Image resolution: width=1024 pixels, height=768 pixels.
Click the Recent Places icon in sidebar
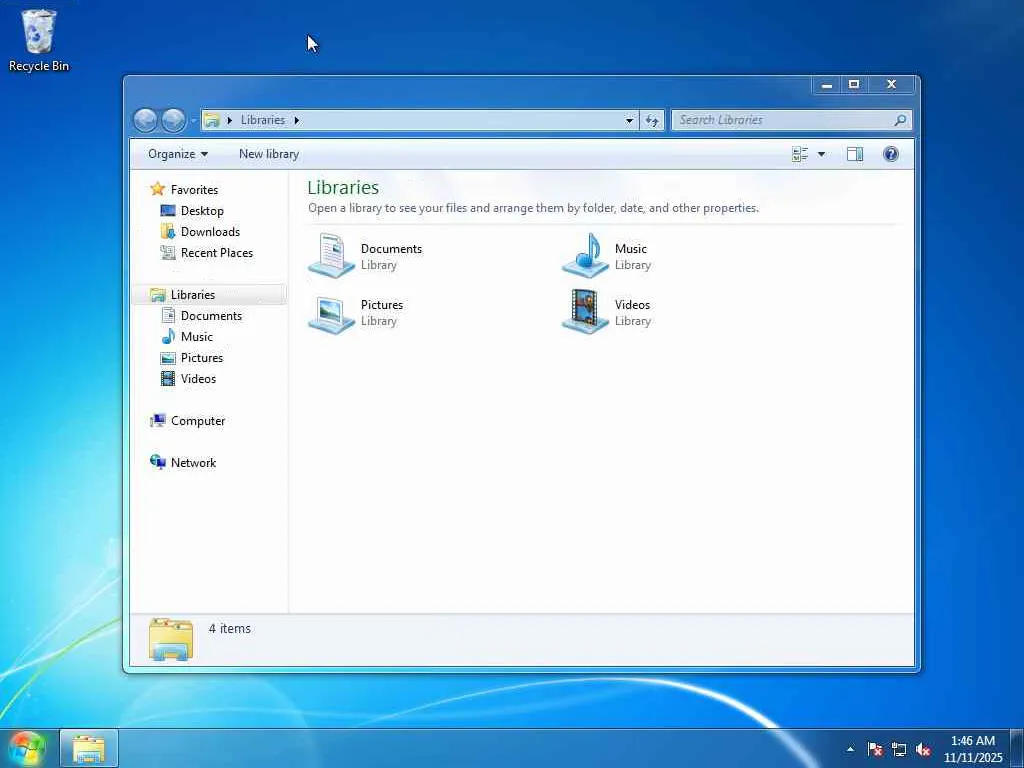point(168,253)
